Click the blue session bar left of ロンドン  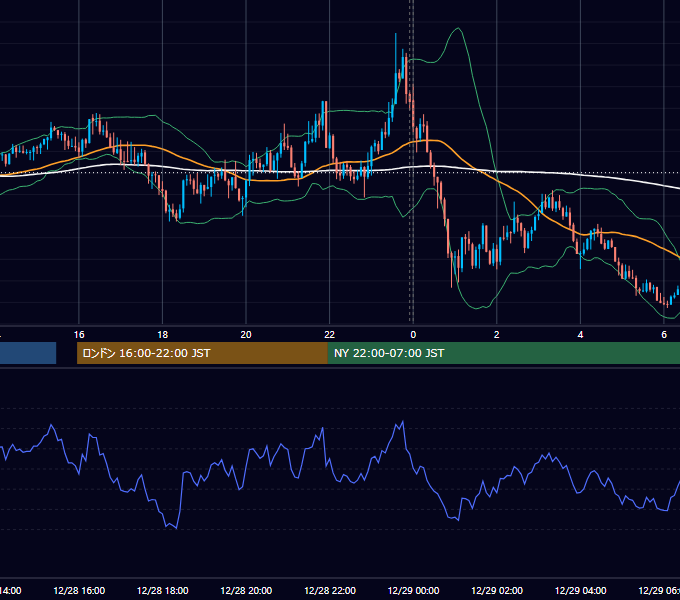[x=28, y=353]
